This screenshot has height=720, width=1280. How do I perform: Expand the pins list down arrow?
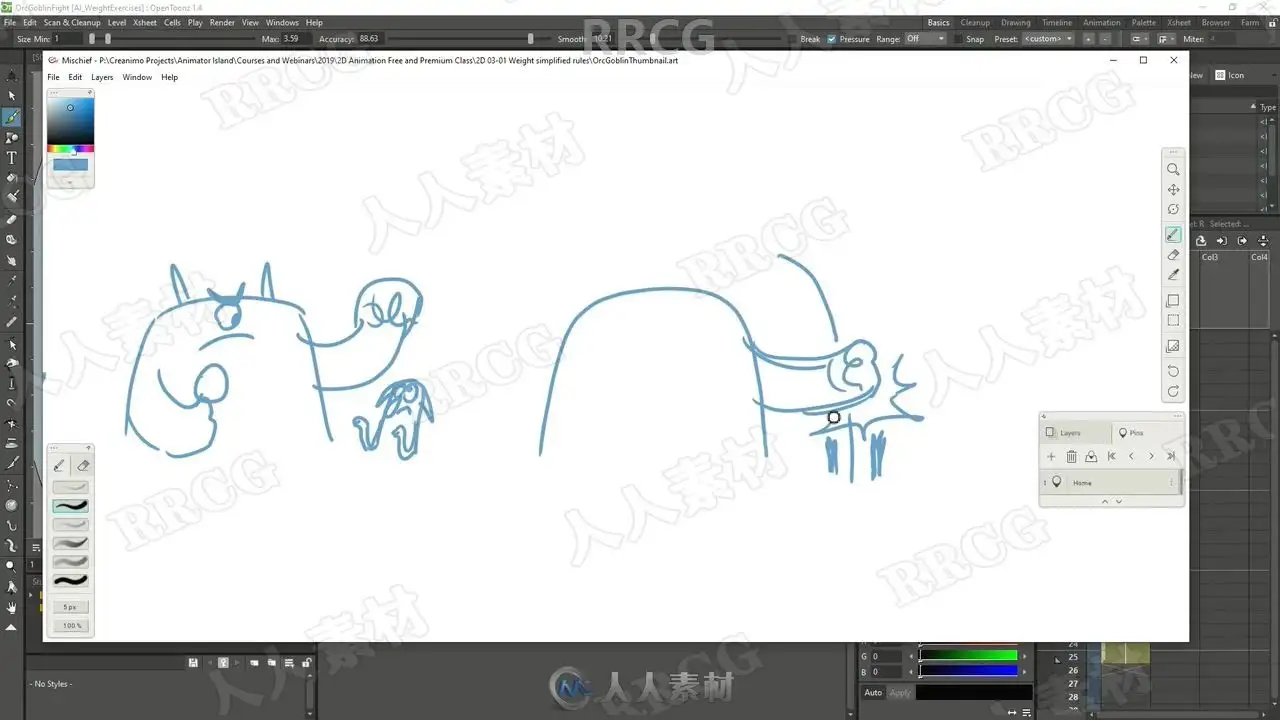tap(1118, 501)
